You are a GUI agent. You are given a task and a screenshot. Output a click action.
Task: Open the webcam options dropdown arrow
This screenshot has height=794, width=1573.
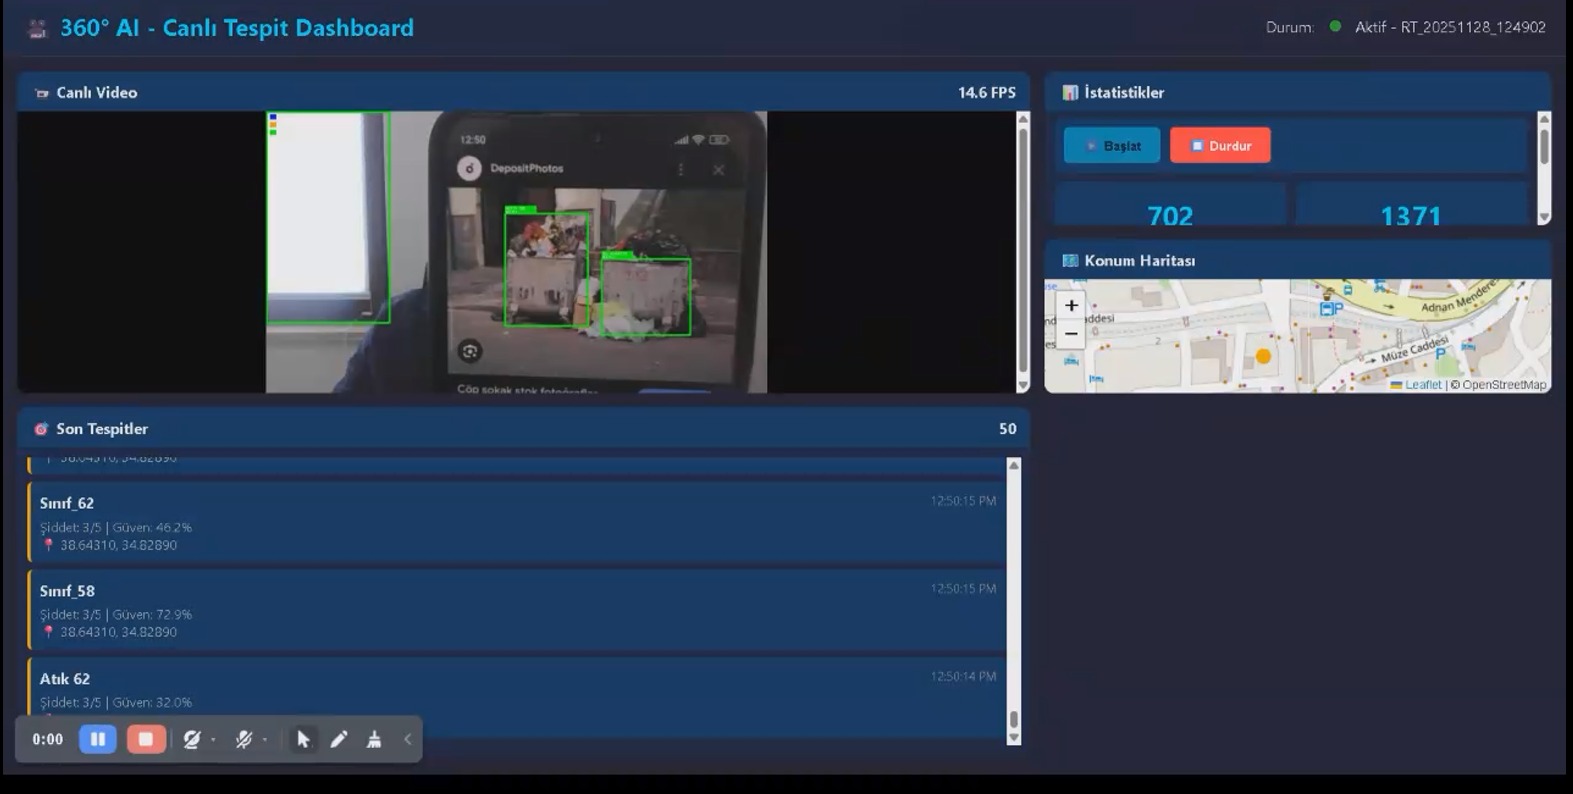[x=214, y=740]
